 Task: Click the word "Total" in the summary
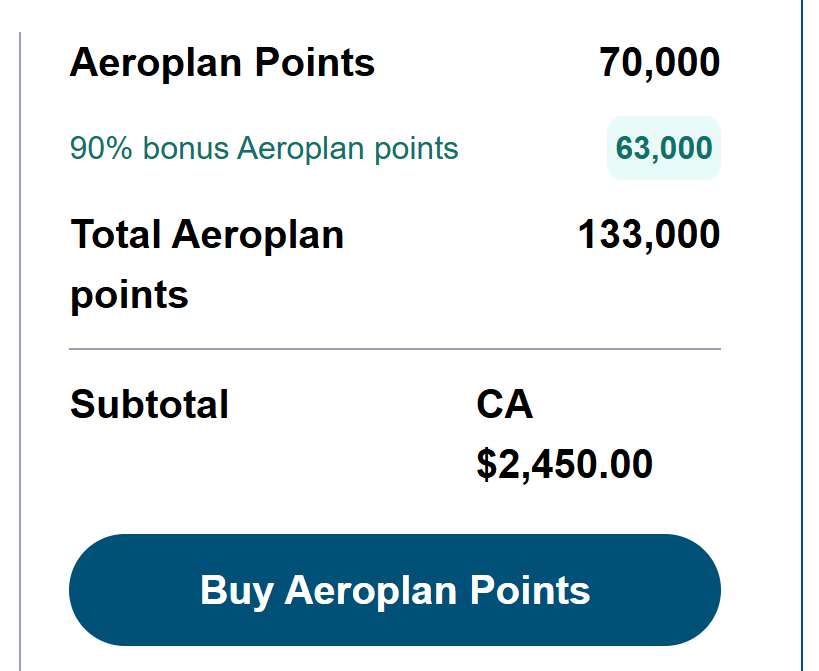[116, 235]
